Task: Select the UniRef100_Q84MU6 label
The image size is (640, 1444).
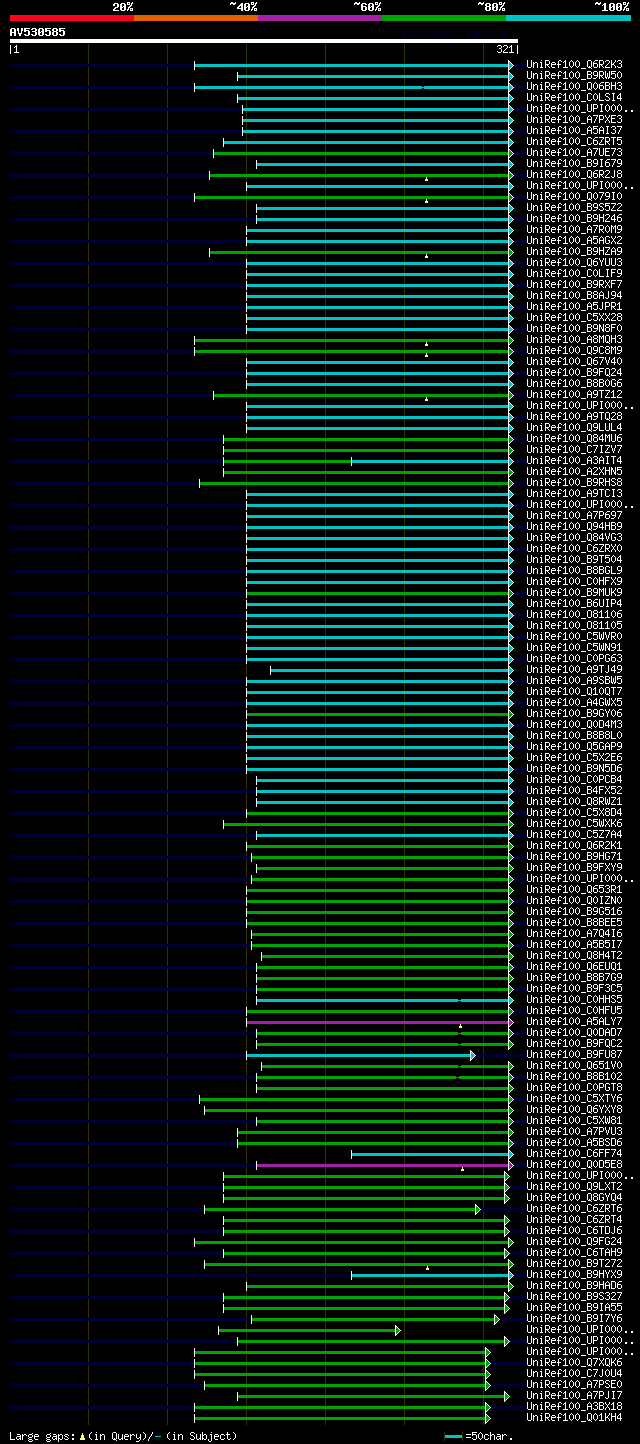Action: pyautogui.click(x=574, y=439)
